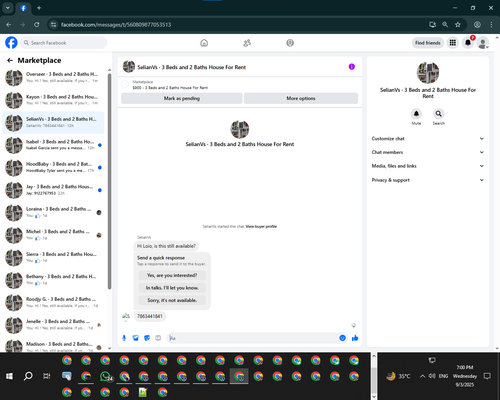Show hidden system tray icons chevron

(422, 376)
